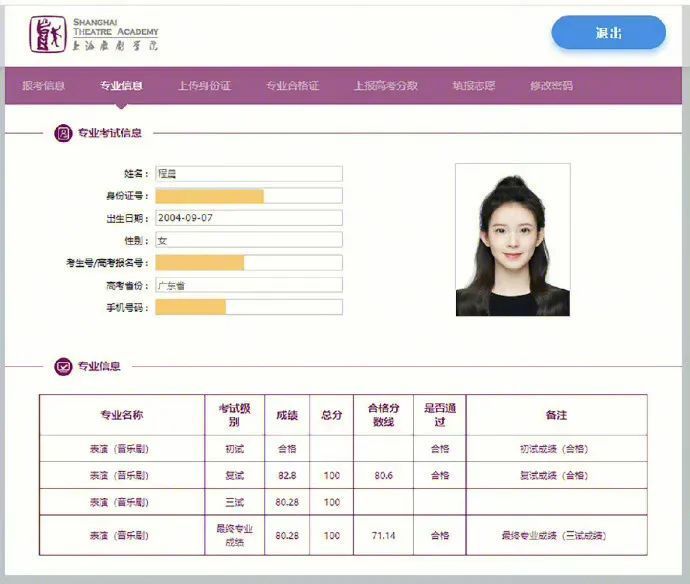This screenshot has height=584, width=690.
Task: Click the candidate ID photo thumbnail
Action: 512,240
